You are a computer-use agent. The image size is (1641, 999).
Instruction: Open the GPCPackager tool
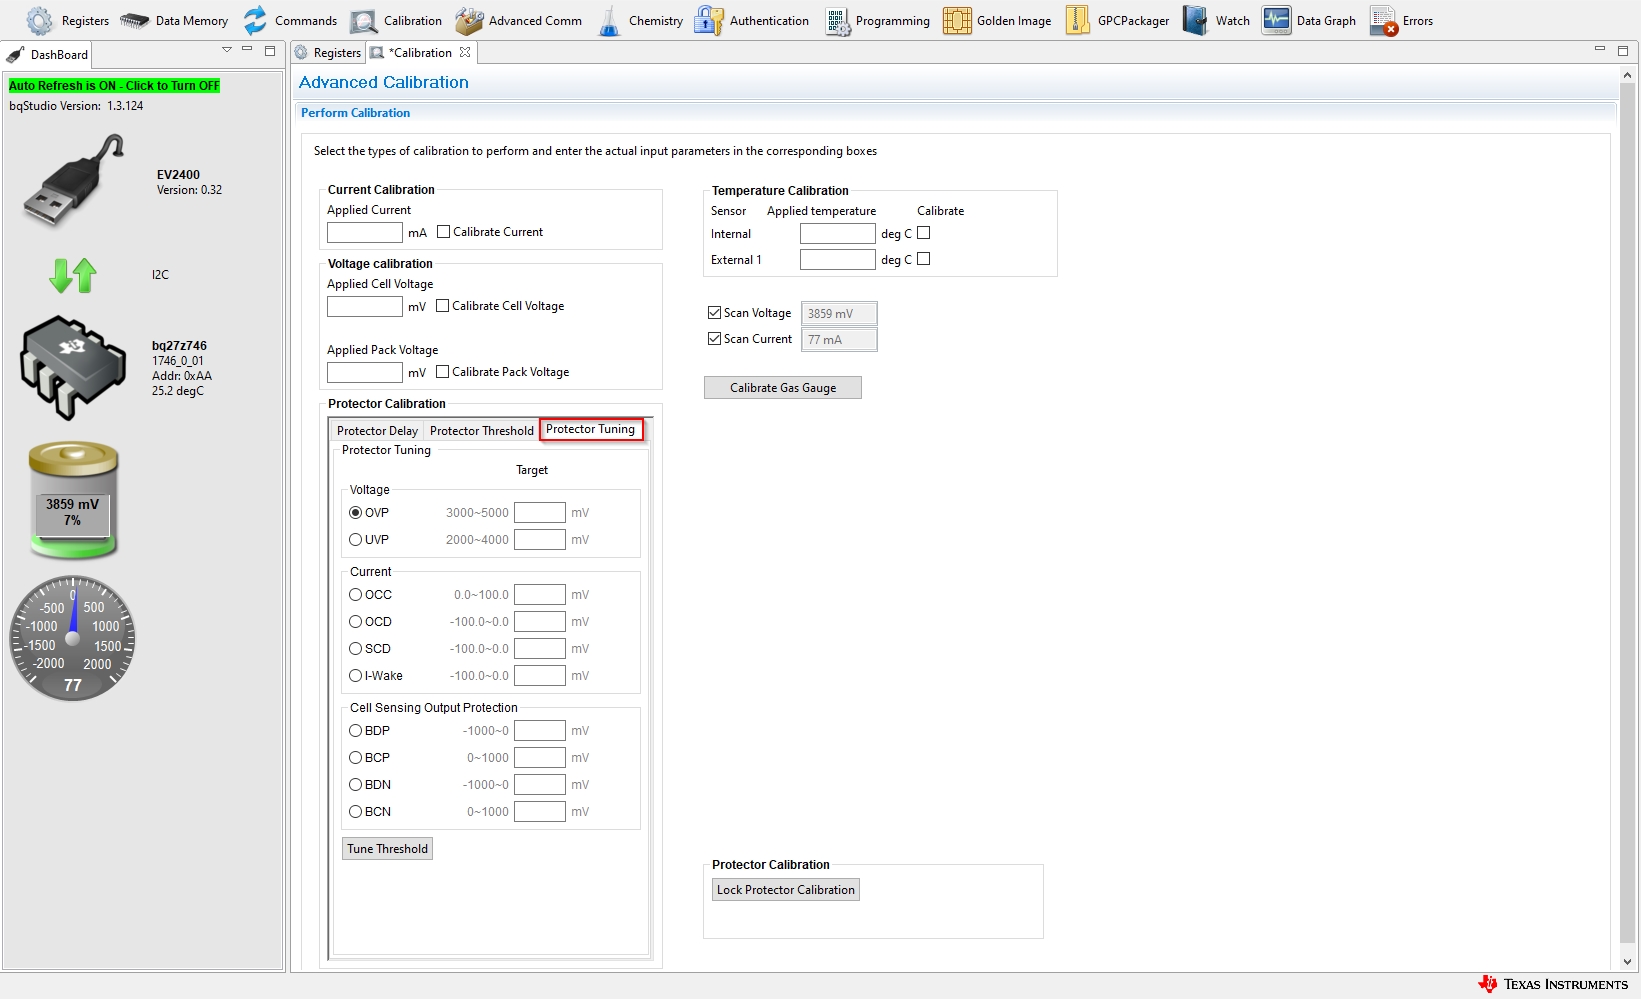click(1078, 21)
